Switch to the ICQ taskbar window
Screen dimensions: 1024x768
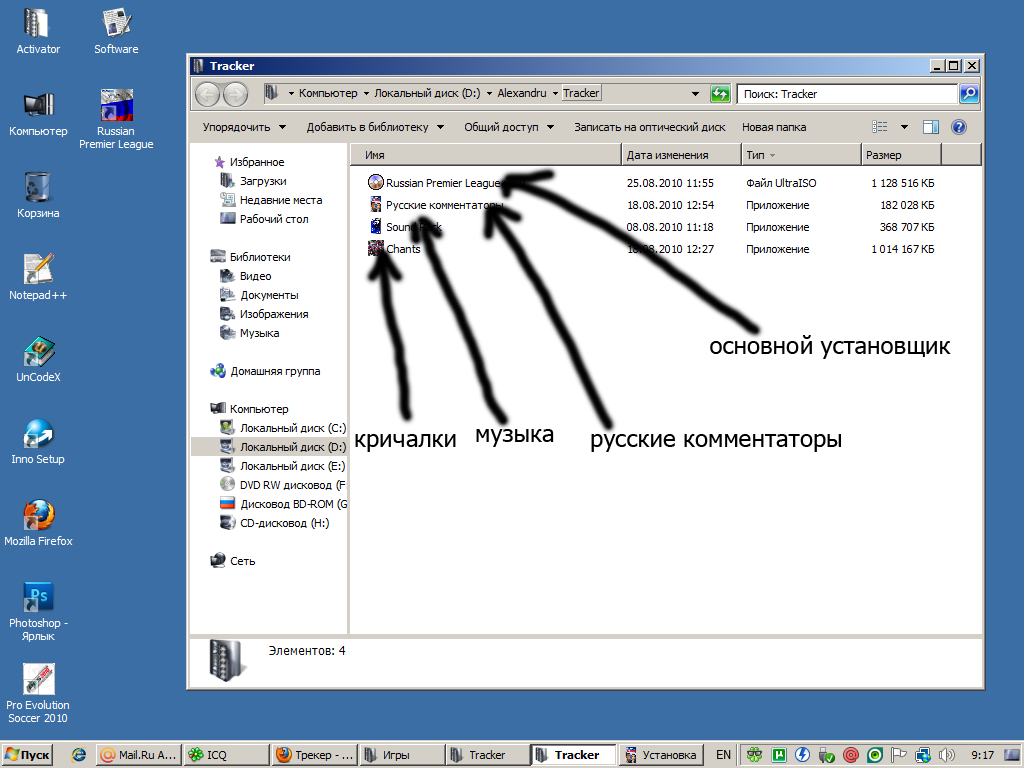(x=226, y=755)
